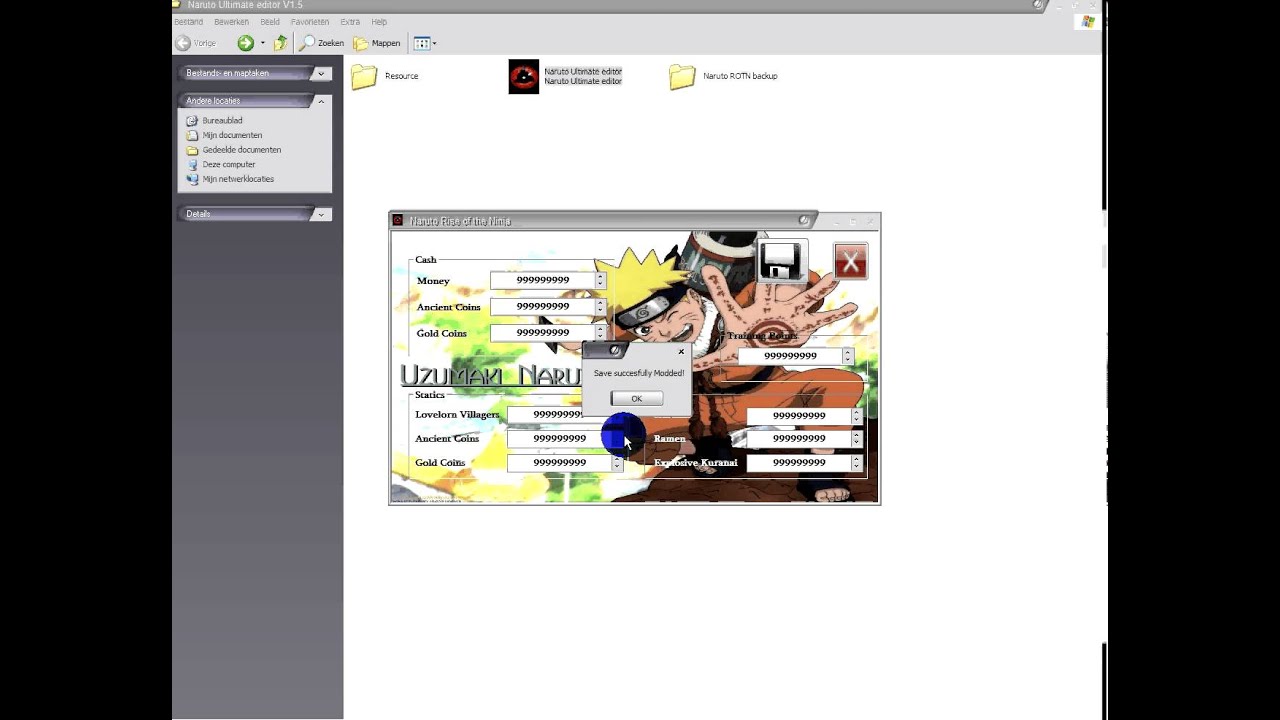Click the value field above Ramen
1280x720 pixels.
coord(799,415)
